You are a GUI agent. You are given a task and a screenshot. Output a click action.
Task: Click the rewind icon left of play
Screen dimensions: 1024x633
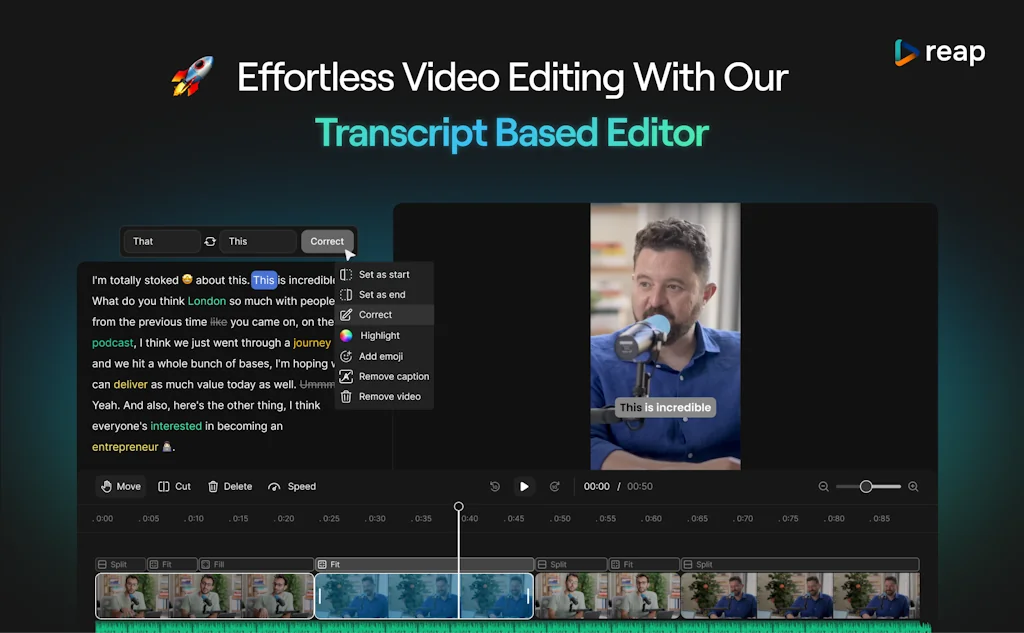(495, 487)
